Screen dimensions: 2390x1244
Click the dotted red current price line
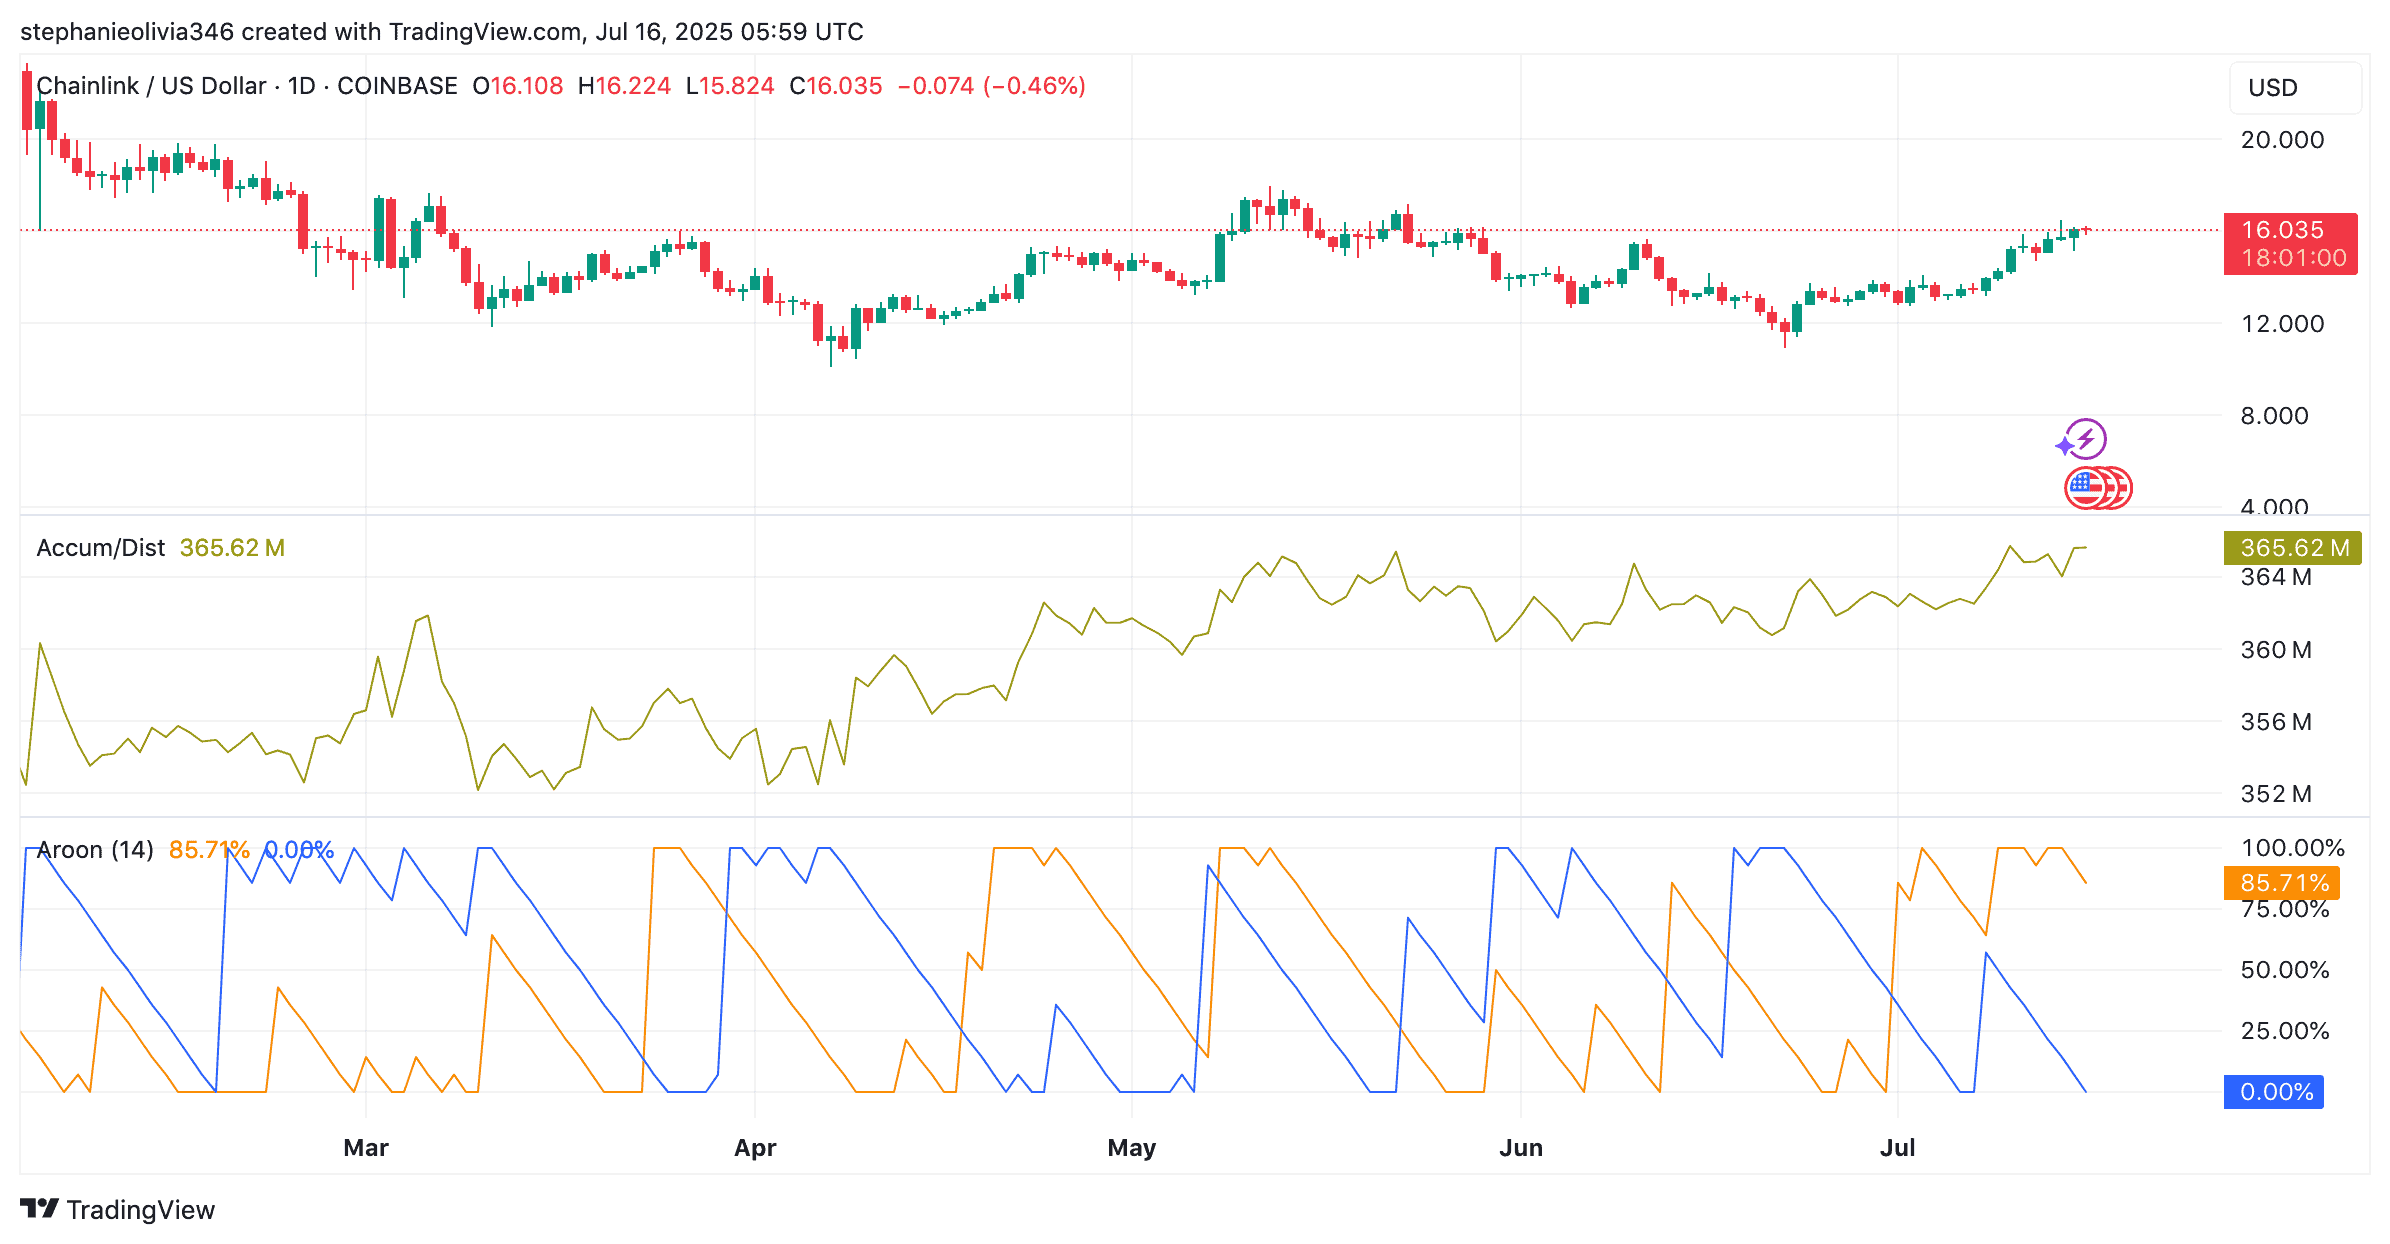(x=1000, y=229)
